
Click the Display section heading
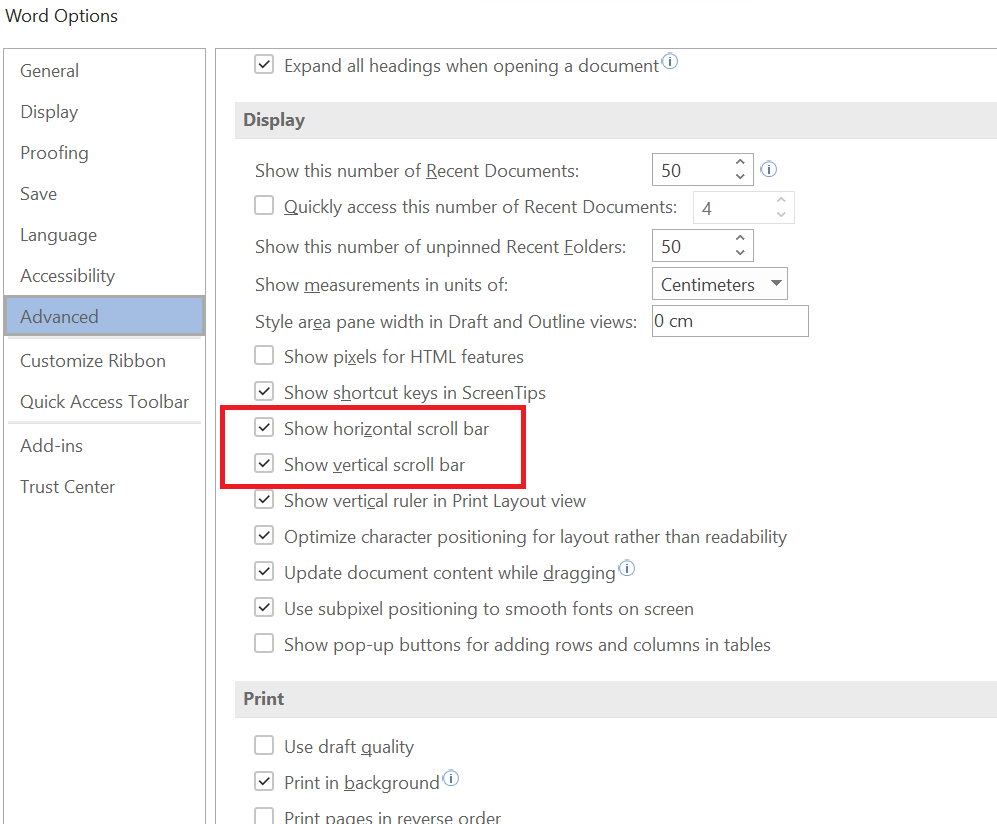(x=274, y=120)
